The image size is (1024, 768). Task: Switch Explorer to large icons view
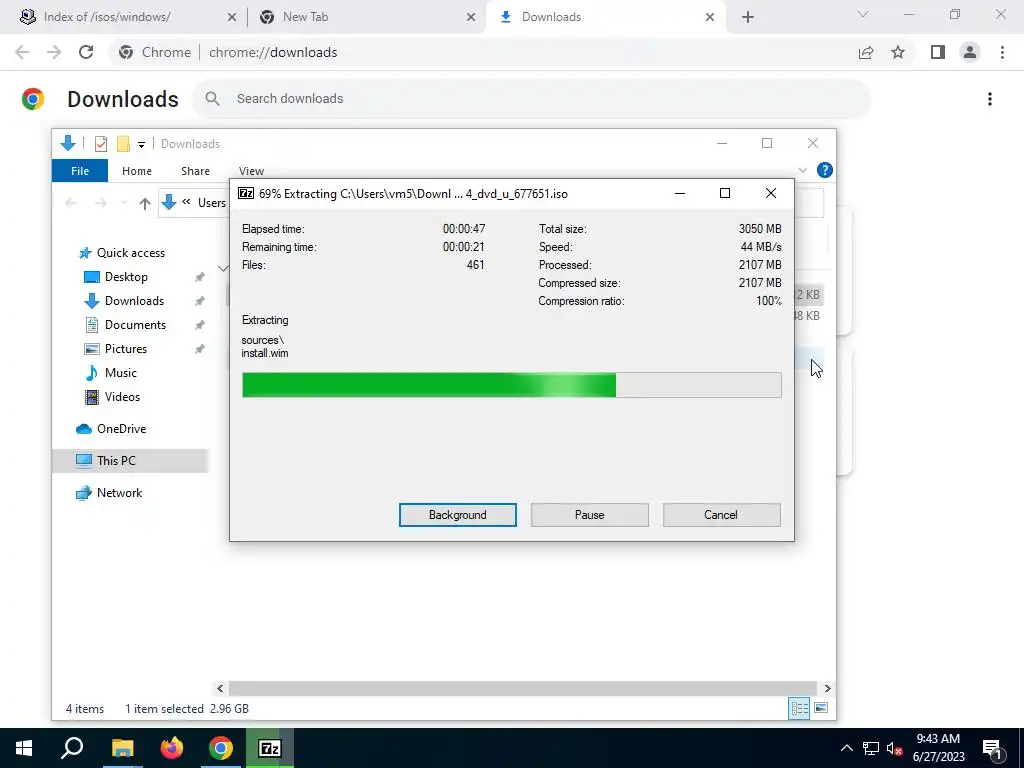coord(821,708)
